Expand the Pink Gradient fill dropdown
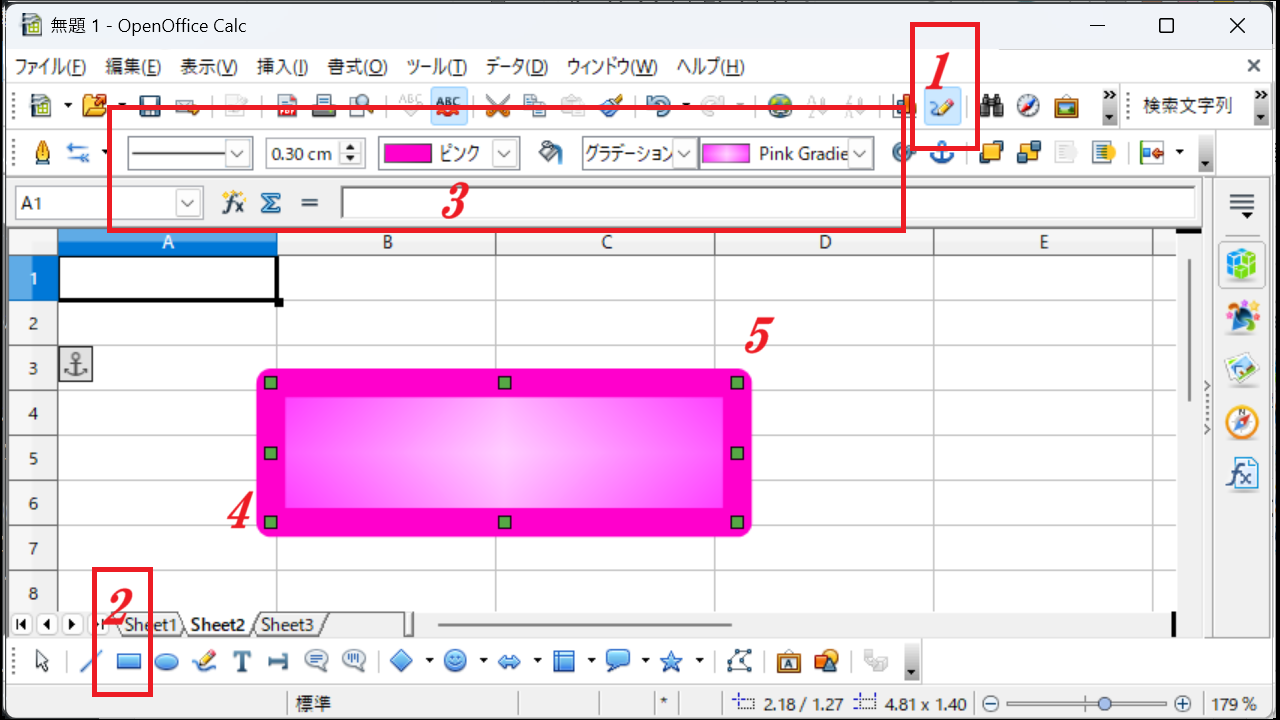This screenshot has height=720, width=1280. (x=860, y=154)
